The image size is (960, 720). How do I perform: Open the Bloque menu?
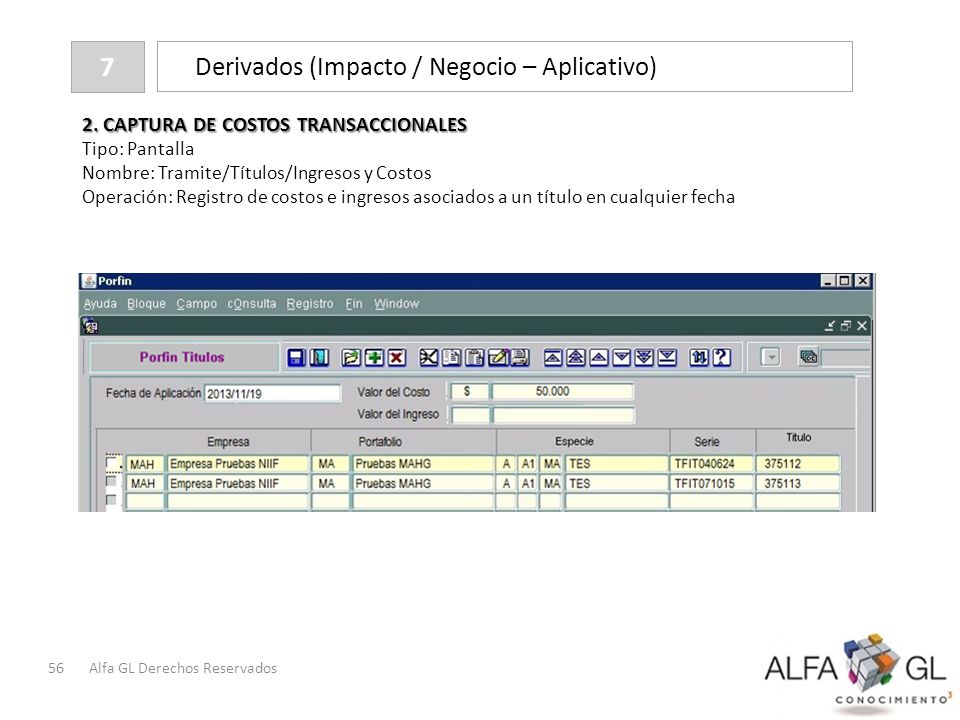[146, 304]
